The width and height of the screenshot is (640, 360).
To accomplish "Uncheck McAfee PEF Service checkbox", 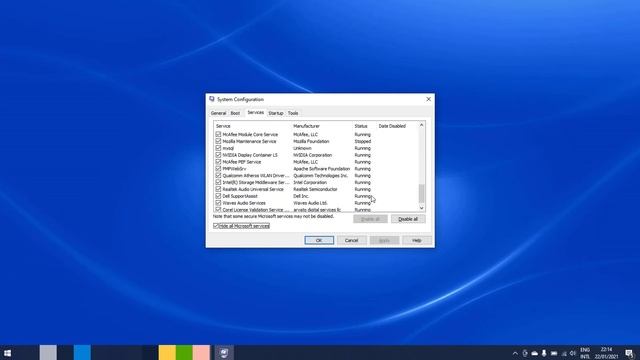I will tap(218, 162).
